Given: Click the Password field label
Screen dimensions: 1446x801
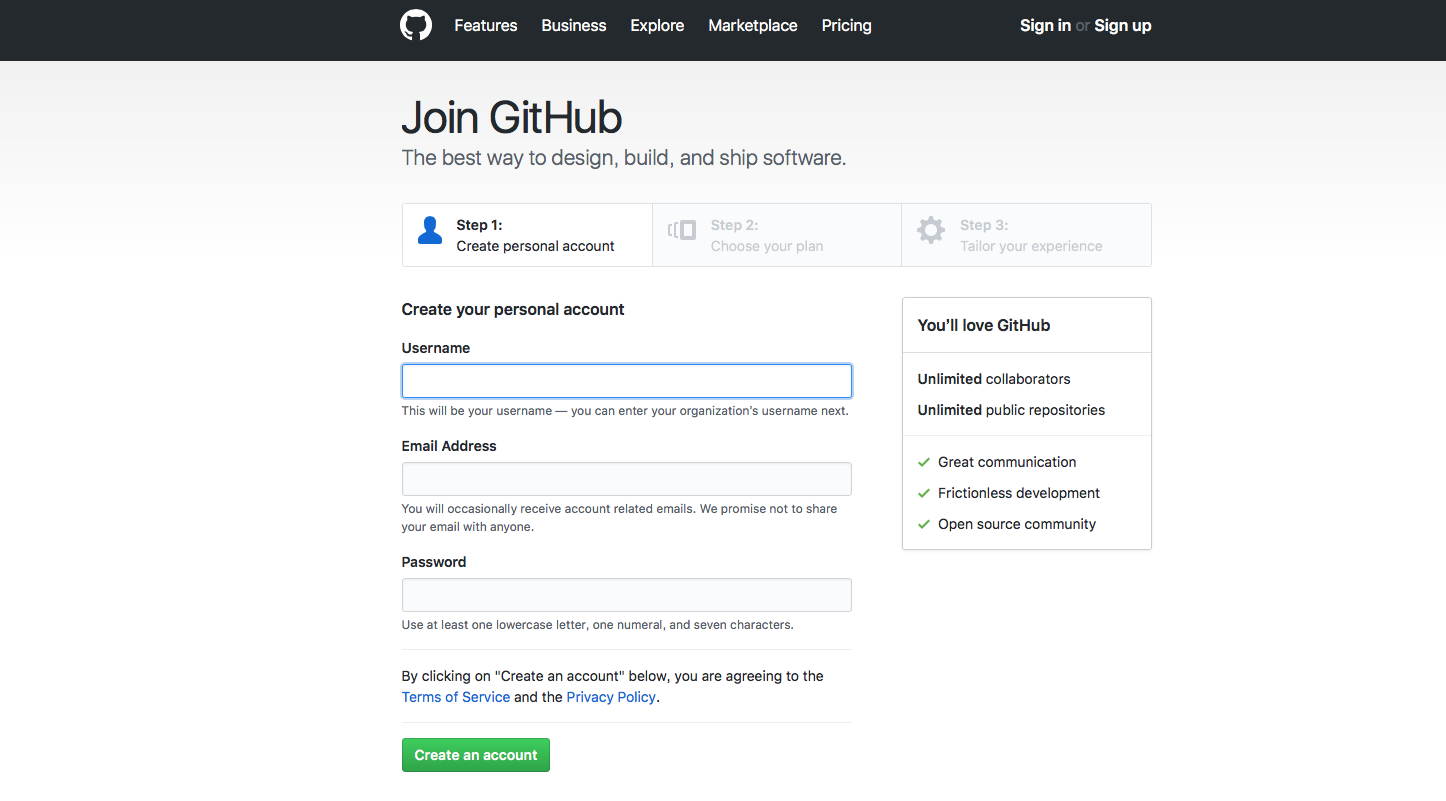Looking at the screenshot, I should [x=434, y=562].
